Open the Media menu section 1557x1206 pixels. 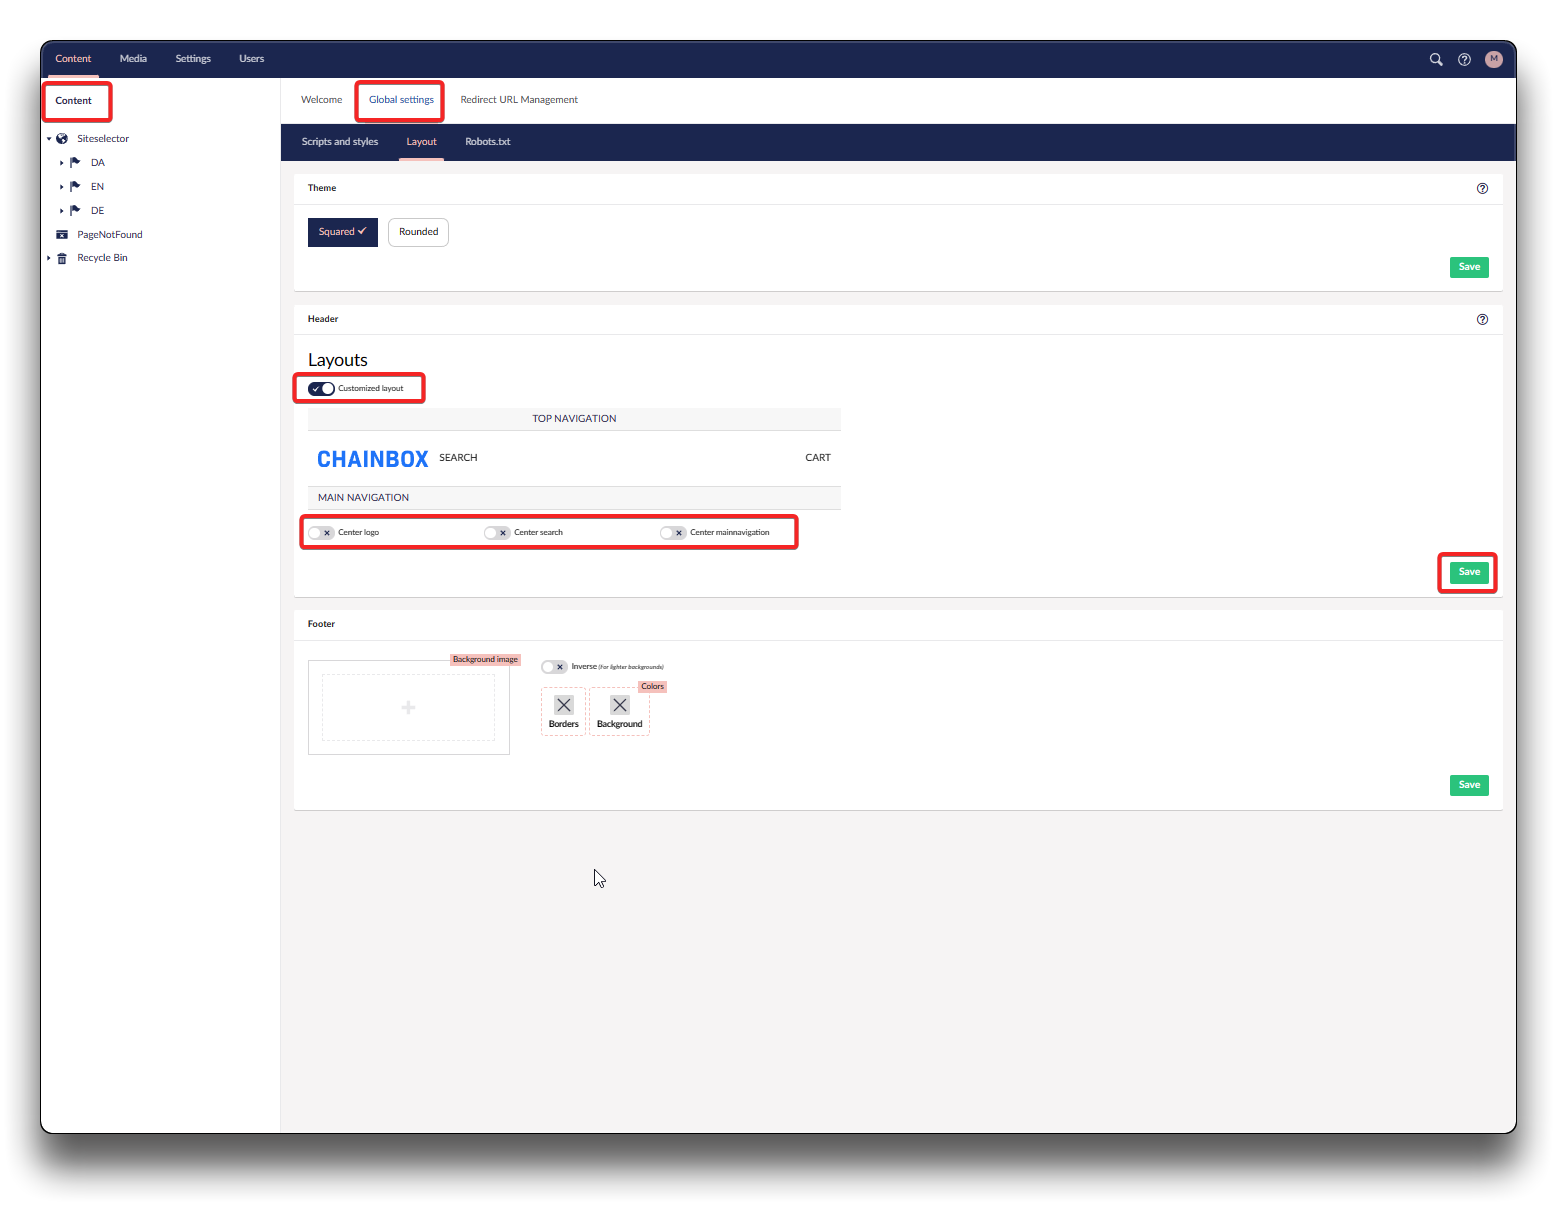[133, 59]
